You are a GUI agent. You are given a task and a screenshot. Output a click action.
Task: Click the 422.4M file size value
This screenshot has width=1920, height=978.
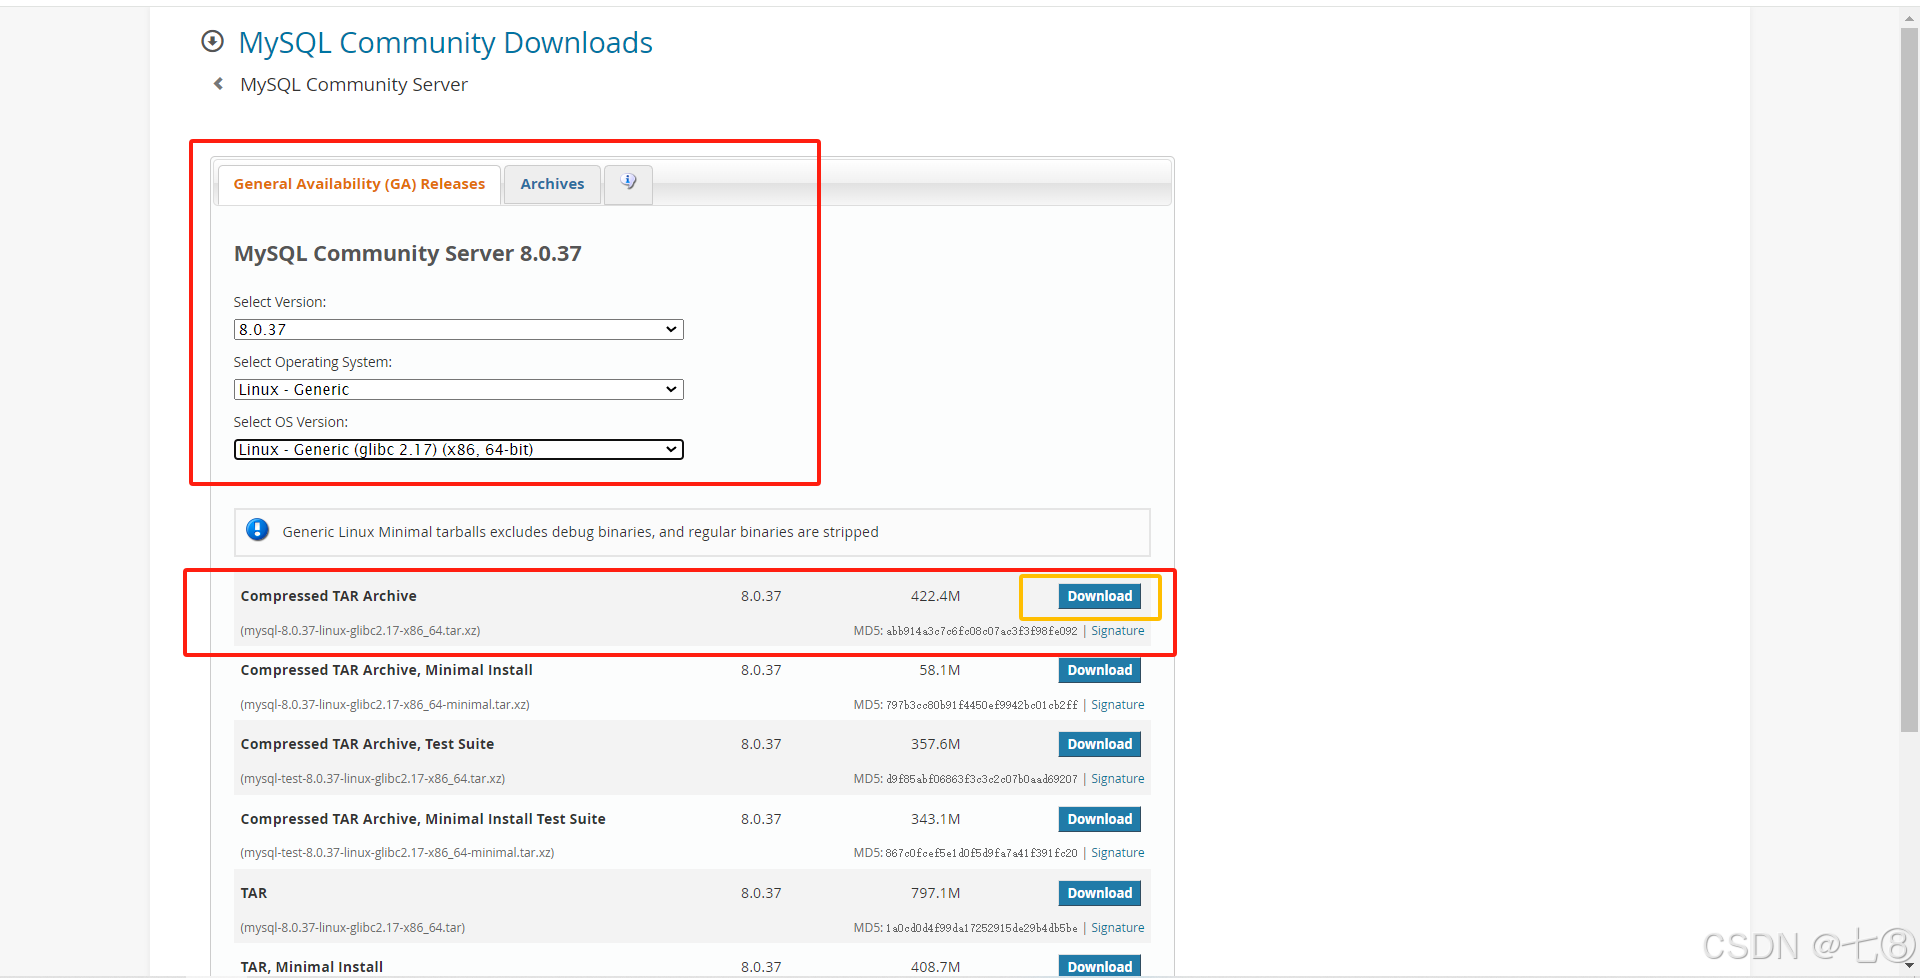point(935,596)
